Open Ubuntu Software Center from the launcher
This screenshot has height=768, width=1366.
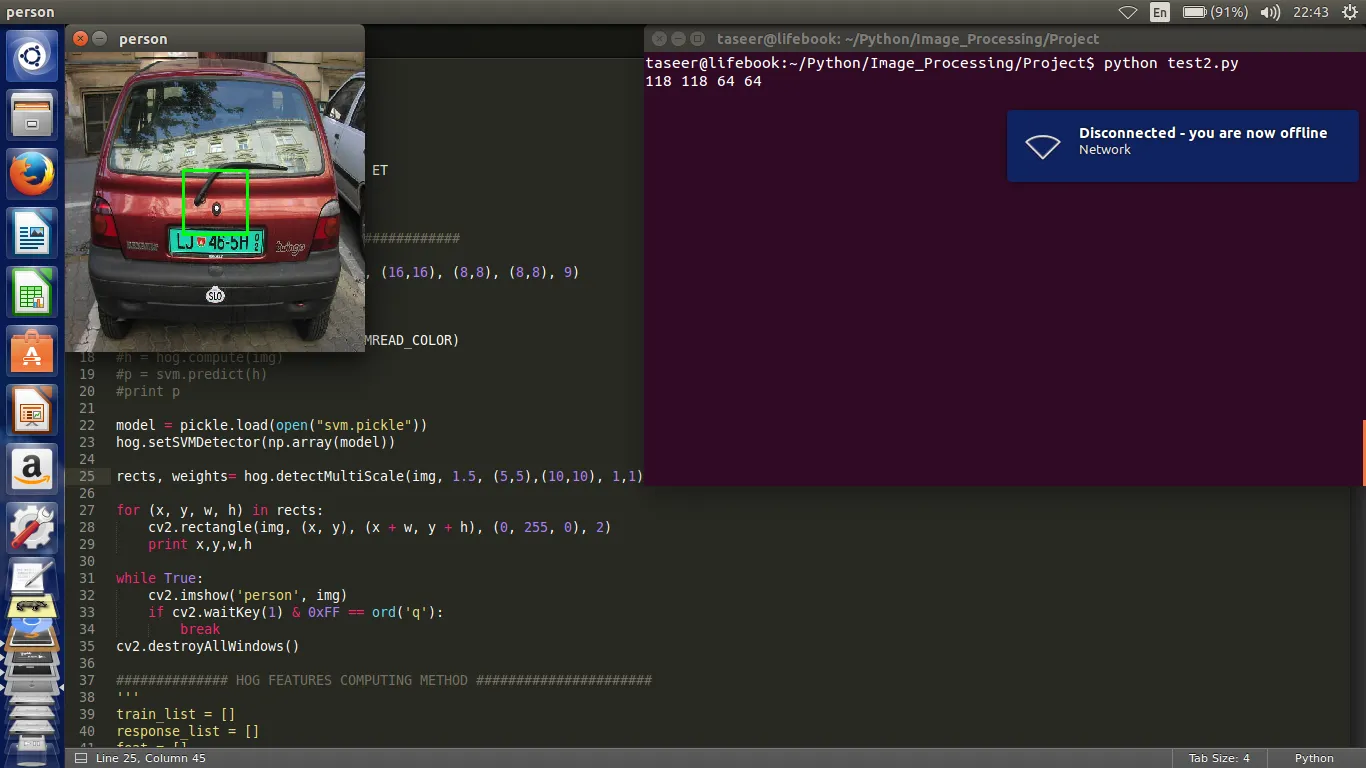point(32,351)
